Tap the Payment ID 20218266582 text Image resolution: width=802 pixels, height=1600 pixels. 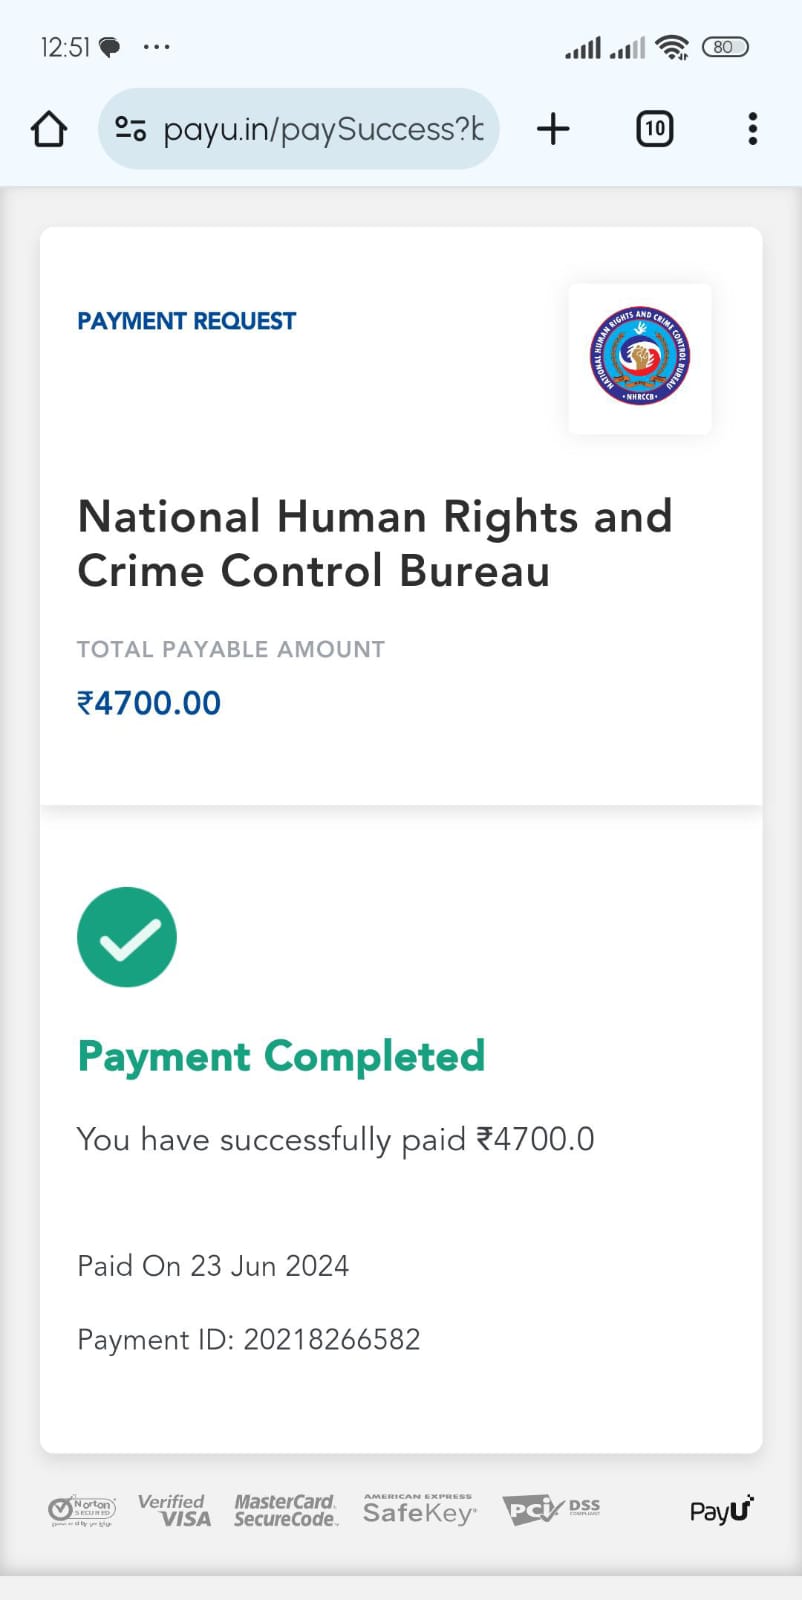(249, 1340)
